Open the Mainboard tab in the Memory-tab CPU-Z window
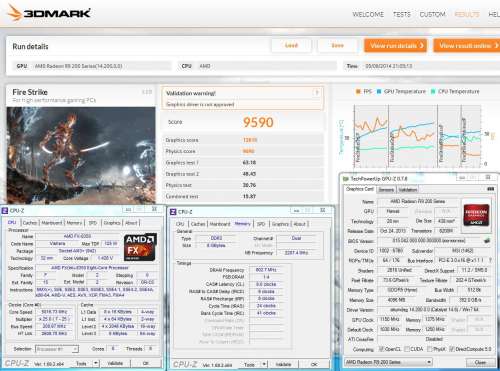Screen dimensions: 500x371 (220, 224)
